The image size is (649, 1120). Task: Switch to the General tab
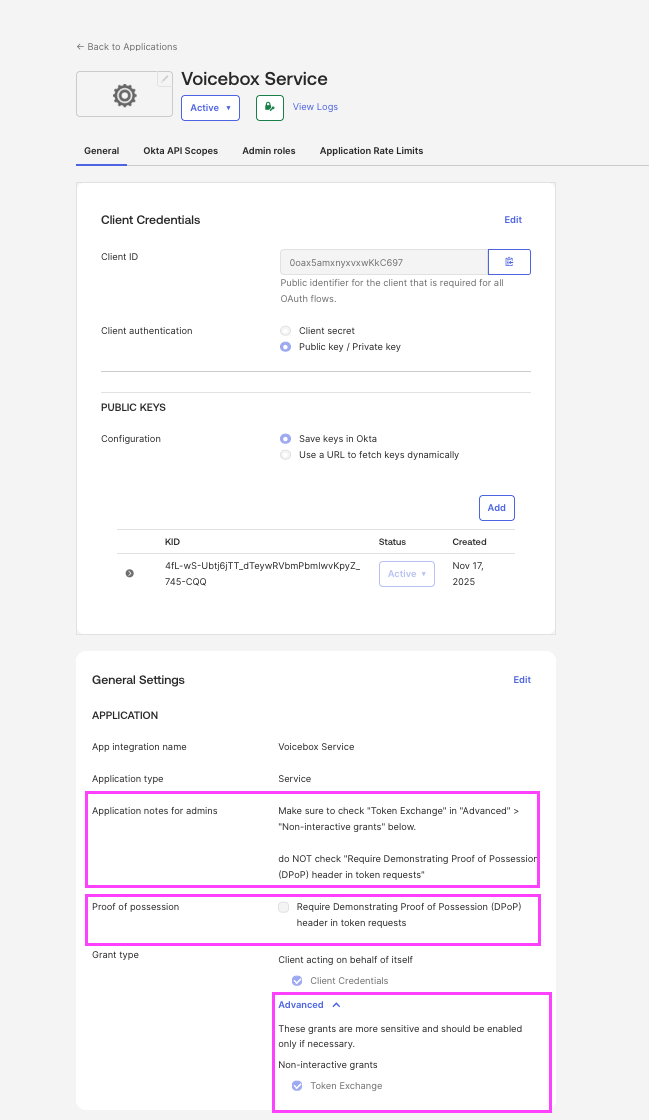(x=101, y=151)
